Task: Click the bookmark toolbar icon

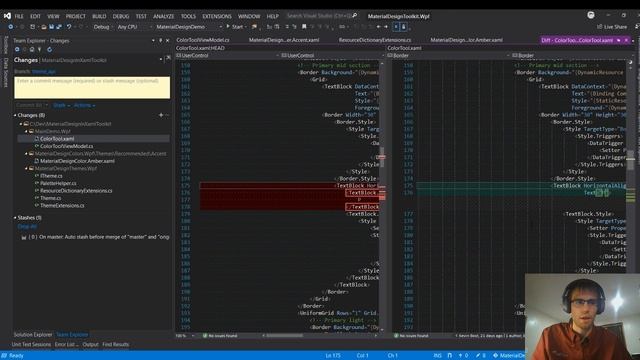Action: click(304, 27)
